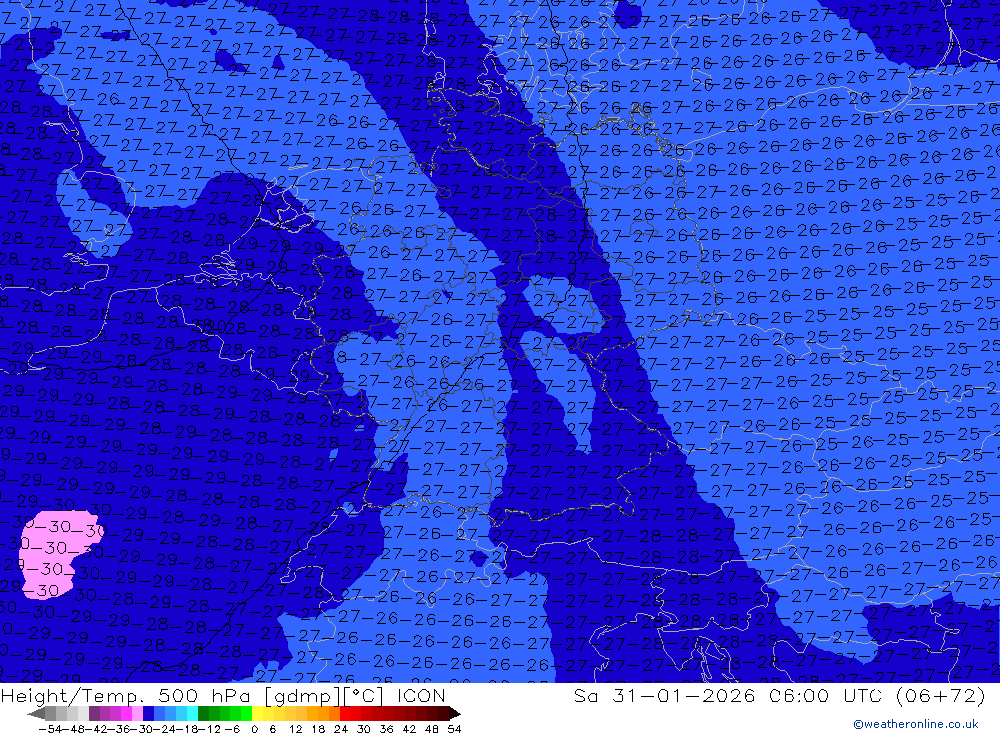
Task: Click the '0' legend scale label
Action: tap(254, 729)
